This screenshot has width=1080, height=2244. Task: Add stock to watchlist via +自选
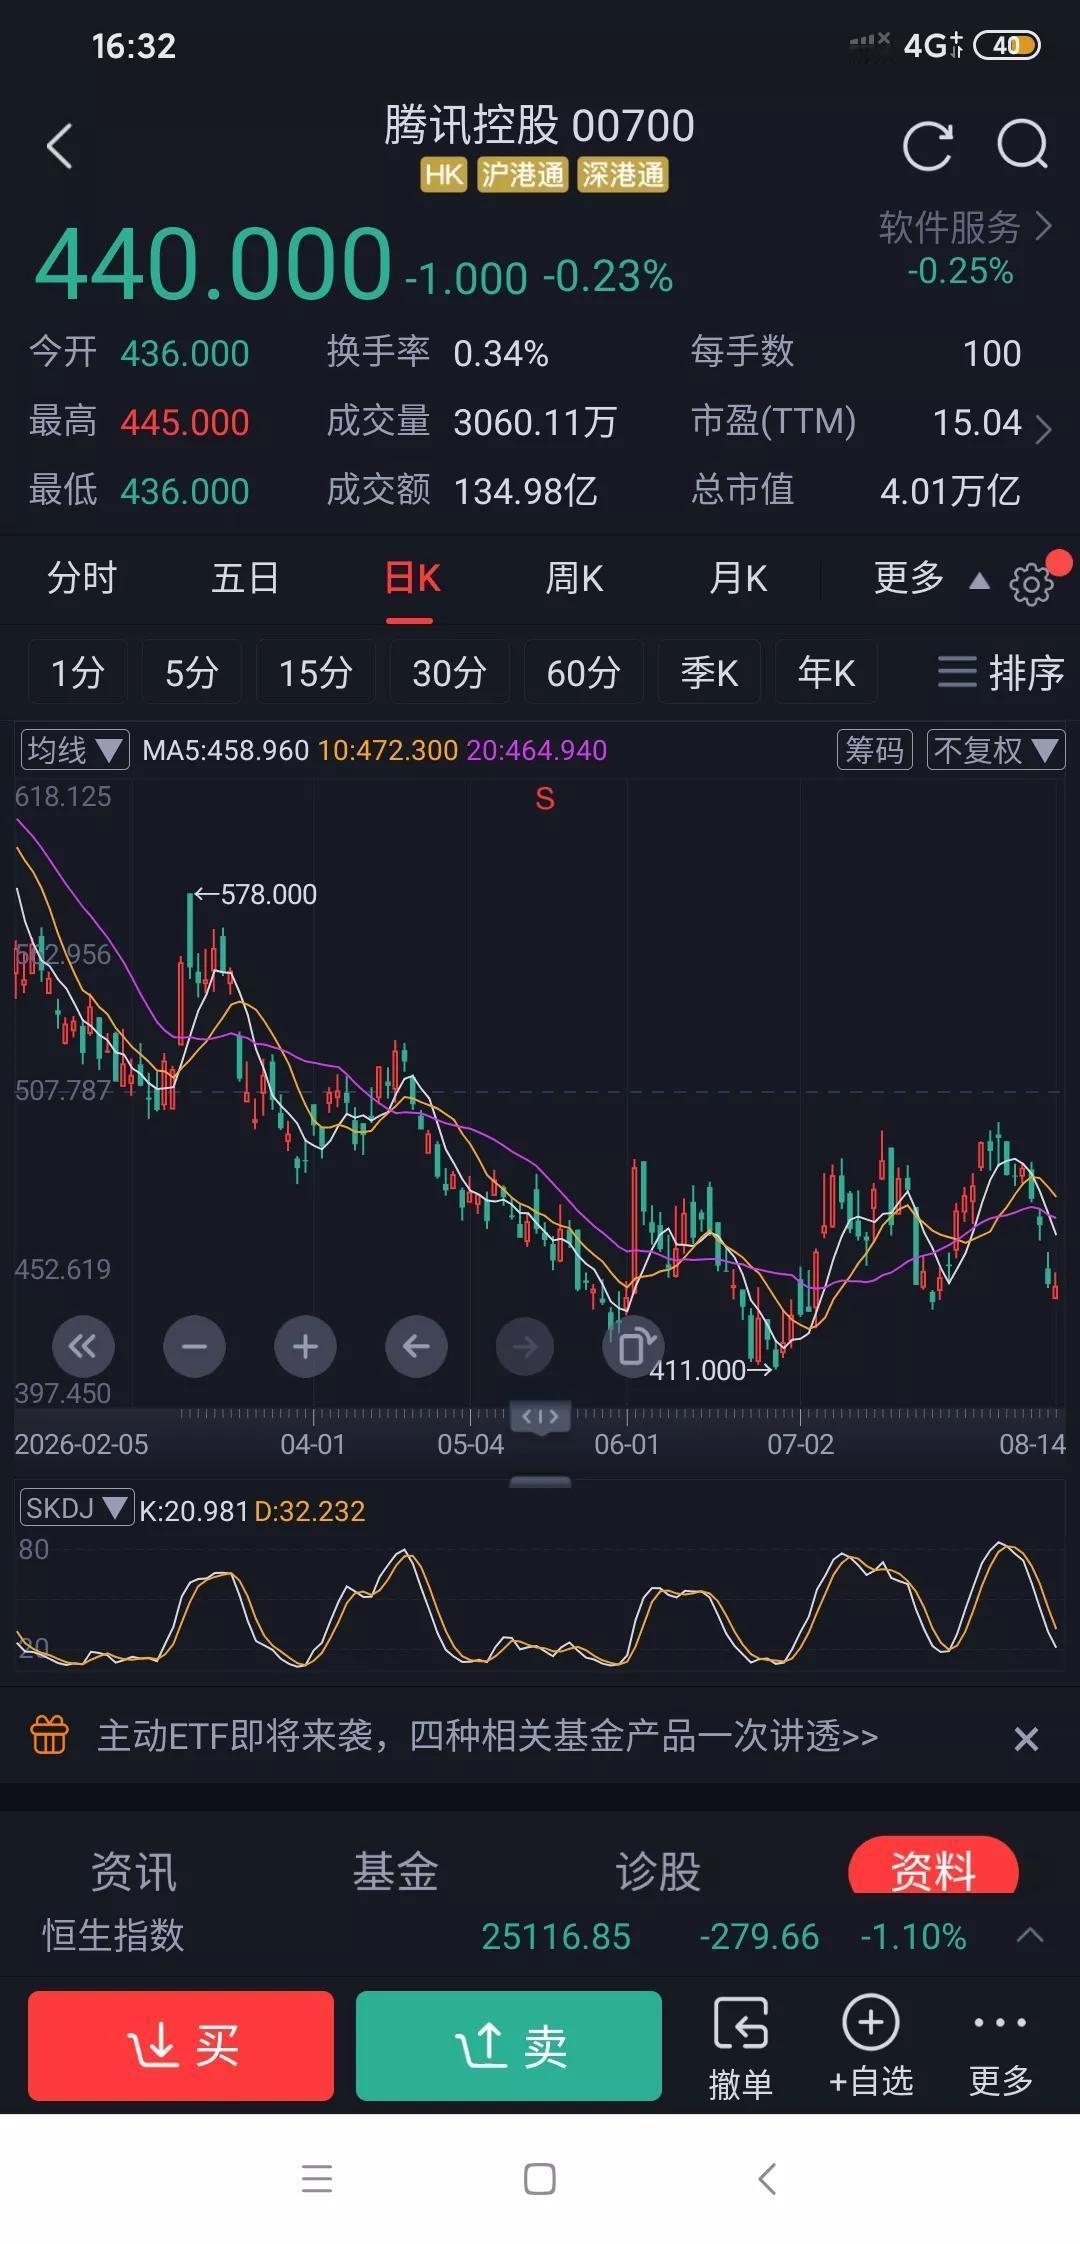click(x=871, y=2045)
